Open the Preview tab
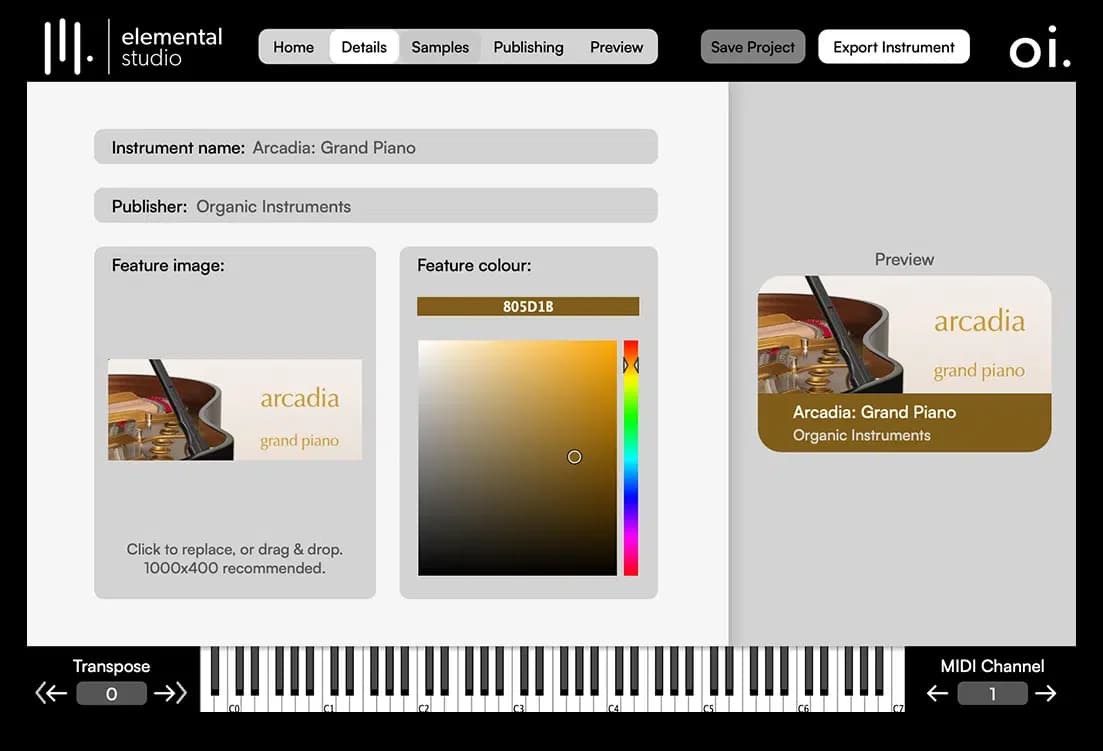The image size is (1103, 751). tap(616, 47)
